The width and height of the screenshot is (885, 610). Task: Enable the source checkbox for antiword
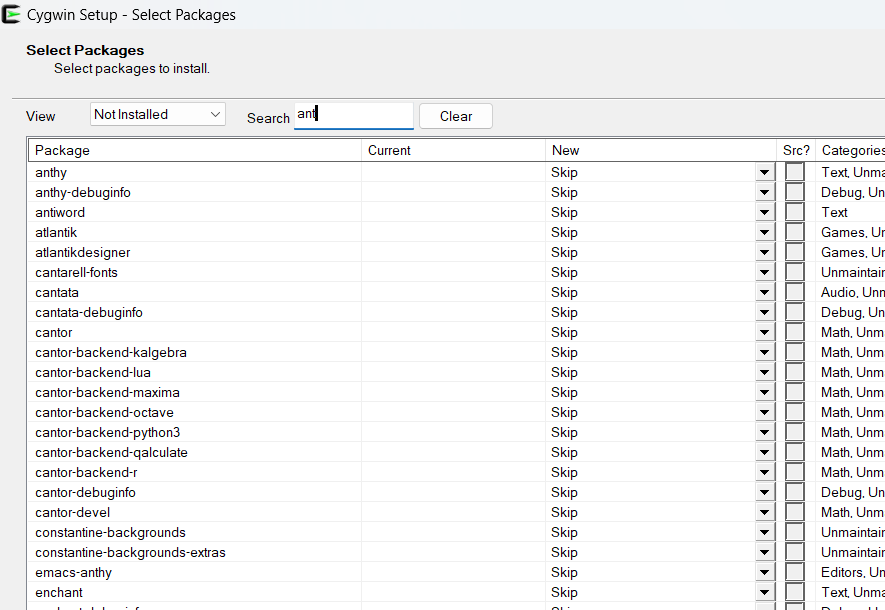pyautogui.click(x=795, y=212)
